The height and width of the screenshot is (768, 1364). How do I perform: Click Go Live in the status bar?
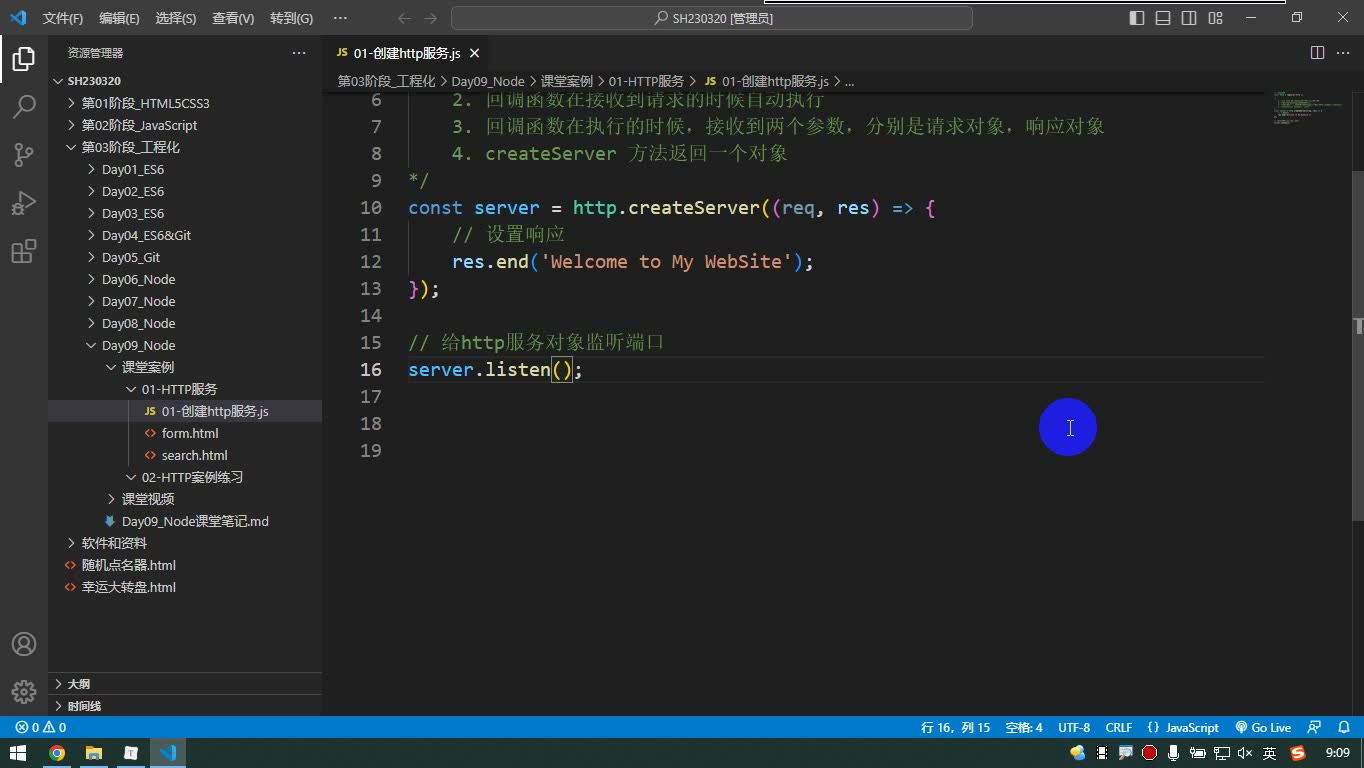point(1263,728)
